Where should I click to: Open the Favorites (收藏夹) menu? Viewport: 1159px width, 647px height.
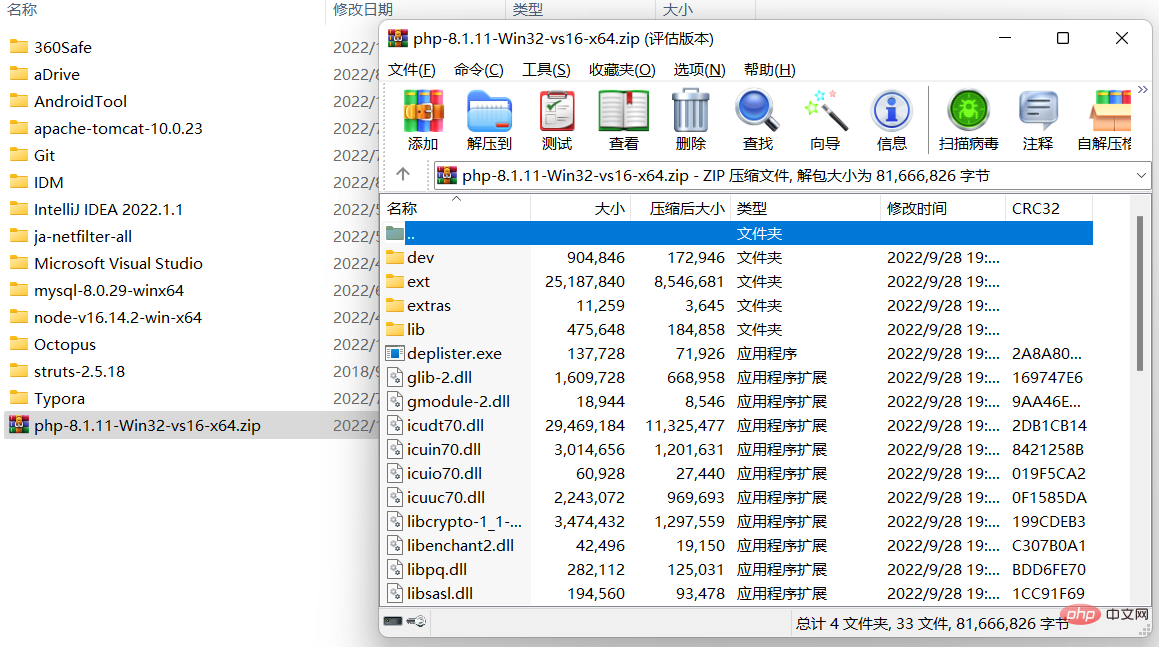tap(622, 70)
